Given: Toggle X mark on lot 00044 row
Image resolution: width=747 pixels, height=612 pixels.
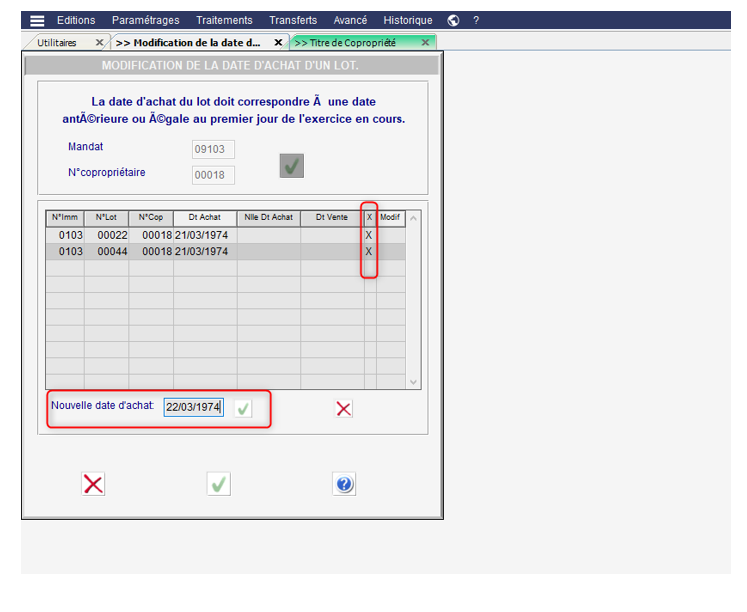Looking at the screenshot, I should click(x=369, y=252).
